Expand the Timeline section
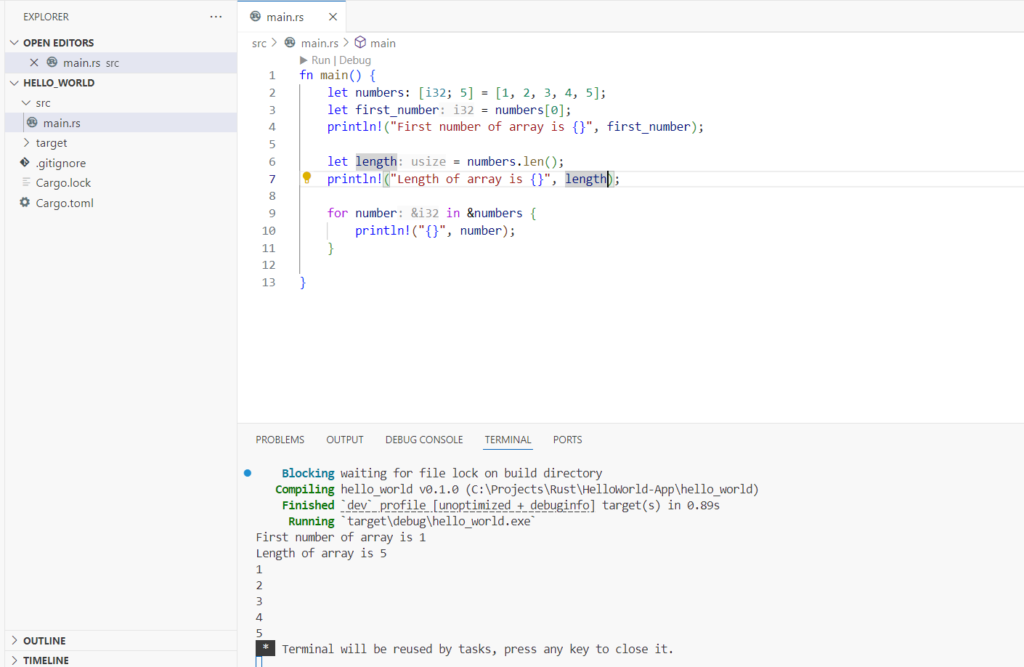 coord(14,660)
